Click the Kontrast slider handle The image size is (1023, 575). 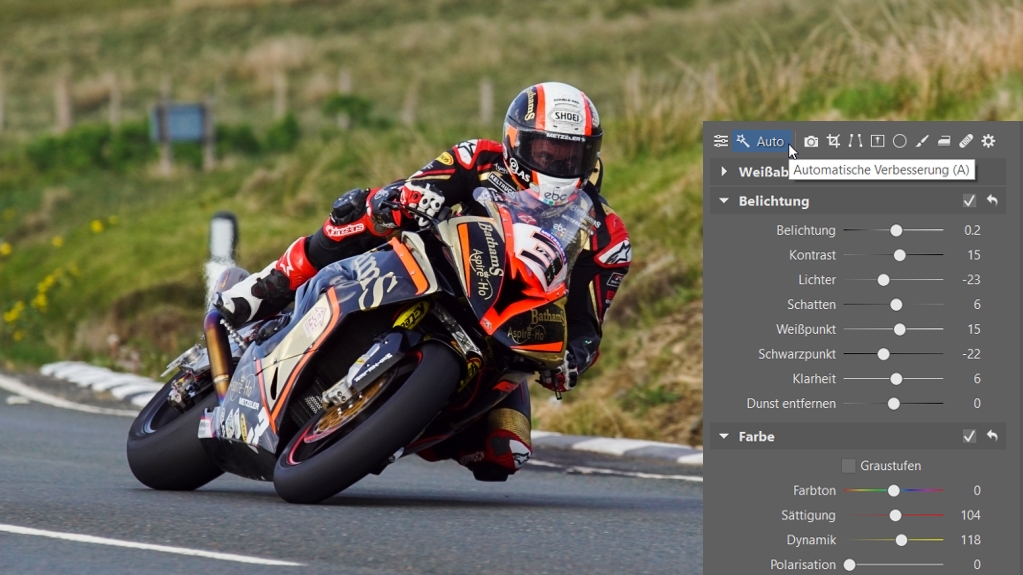point(900,255)
